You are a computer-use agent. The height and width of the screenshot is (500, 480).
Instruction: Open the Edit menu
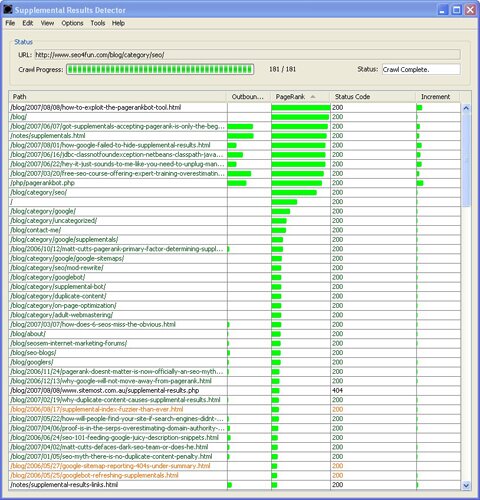click(x=27, y=23)
